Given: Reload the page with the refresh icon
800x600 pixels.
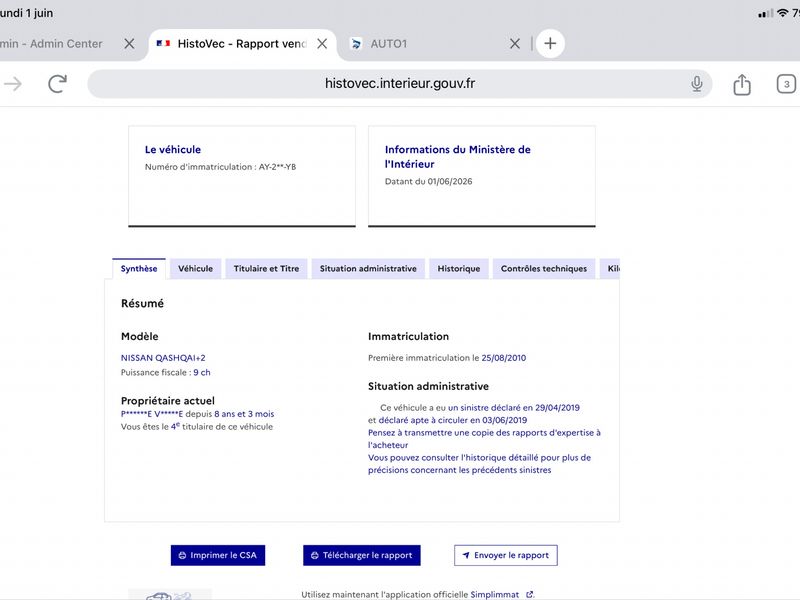Looking at the screenshot, I should click(57, 84).
